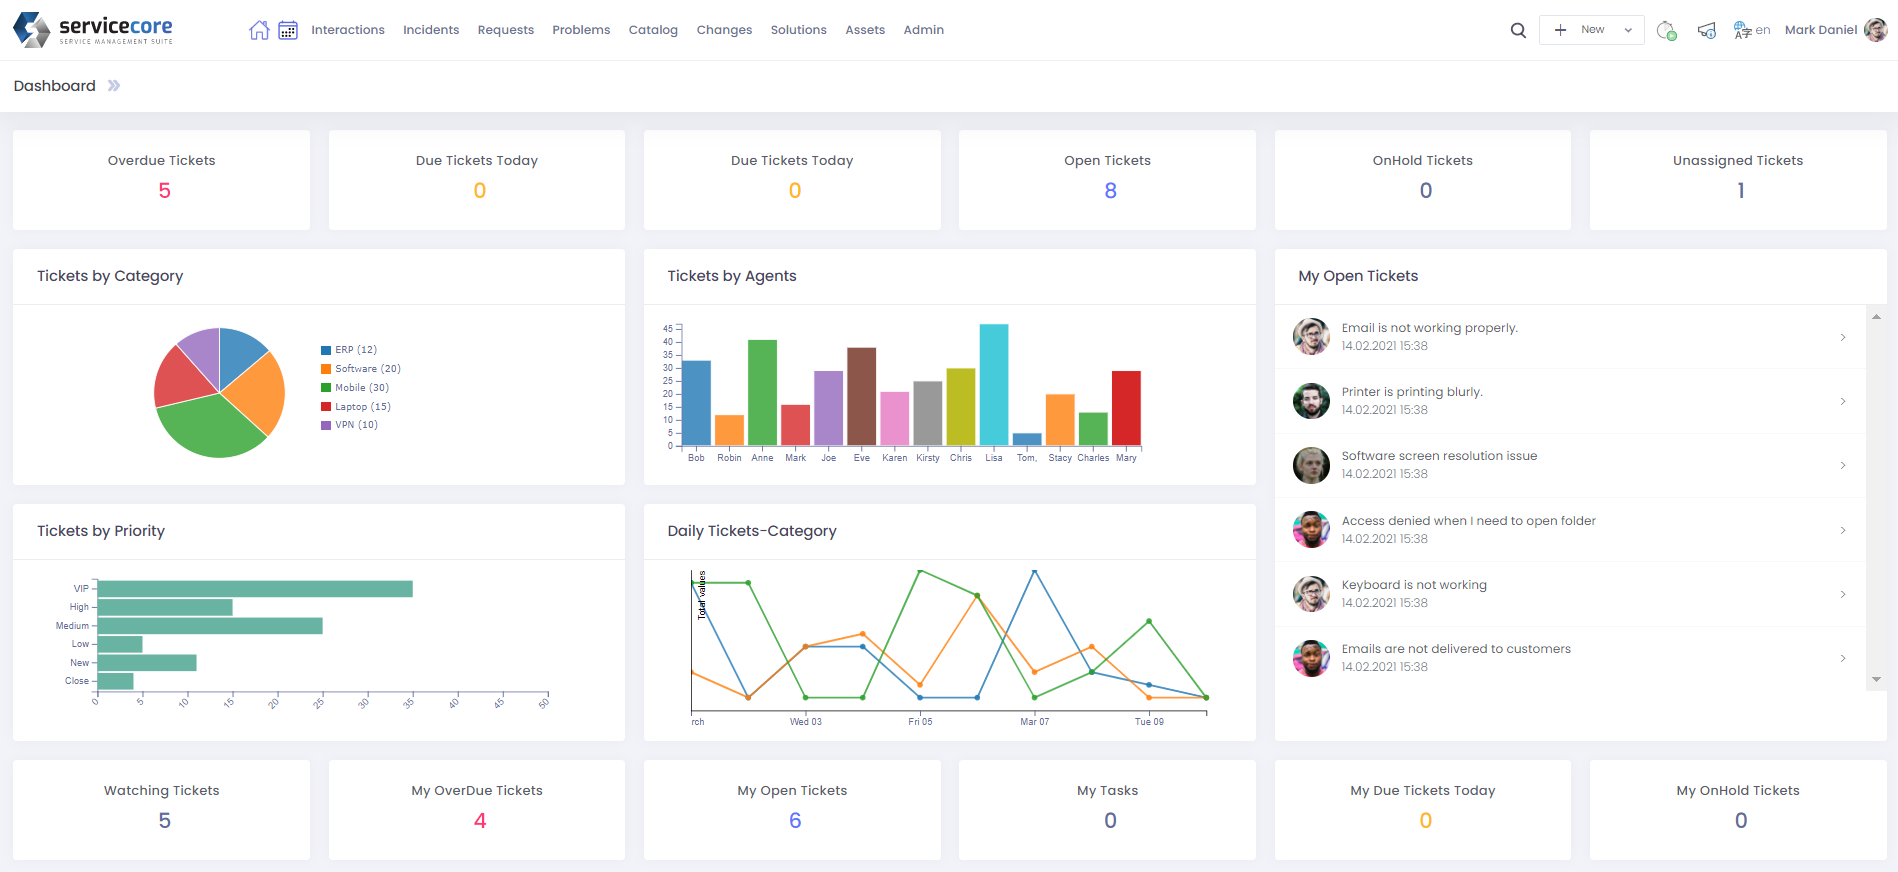Click Mark Daniel's profile avatar
The width and height of the screenshot is (1898, 872).
coord(1876,30)
